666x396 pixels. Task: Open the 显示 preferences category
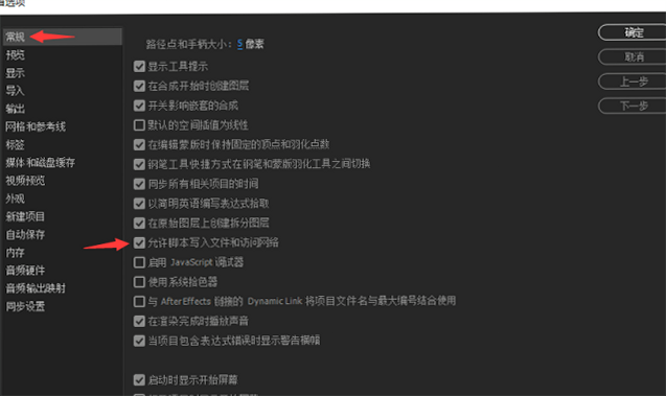pyautogui.click(x=15, y=73)
